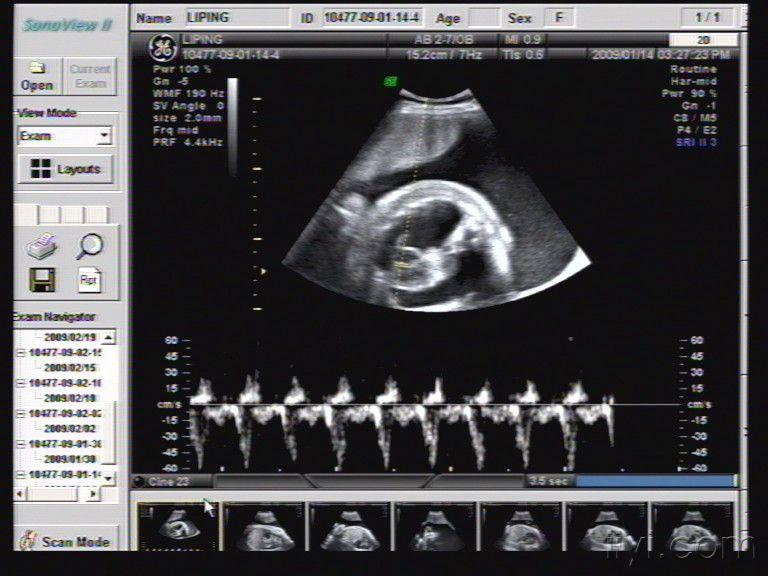Click the Routine label on the scan
This screenshot has height=576, width=768.
coord(694,69)
